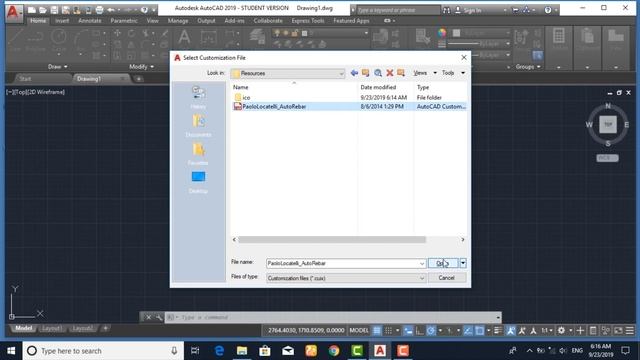The height and width of the screenshot is (360, 640).
Task: Toggle Lineweight display on the status bar
Action: point(498,330)
